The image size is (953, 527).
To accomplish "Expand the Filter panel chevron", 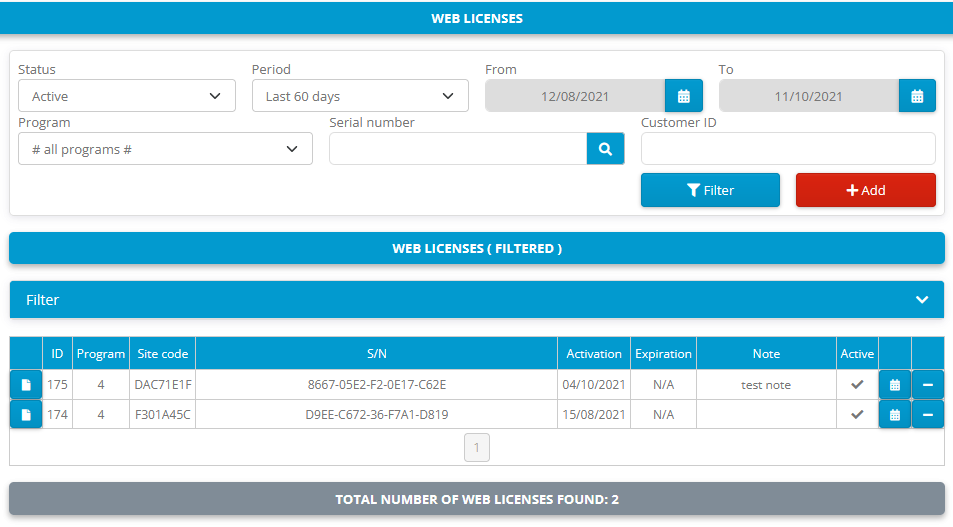I will tap(922, 300).
